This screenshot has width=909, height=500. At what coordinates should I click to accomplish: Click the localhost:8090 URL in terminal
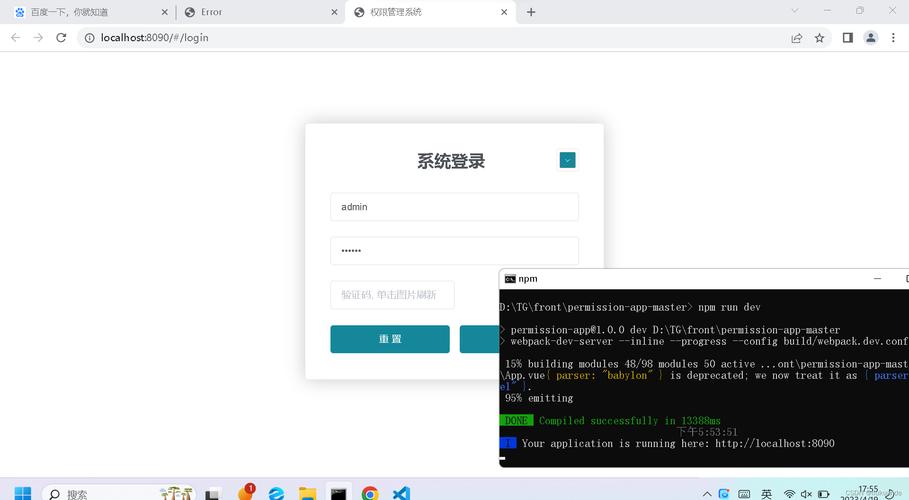tap(775, 444)
